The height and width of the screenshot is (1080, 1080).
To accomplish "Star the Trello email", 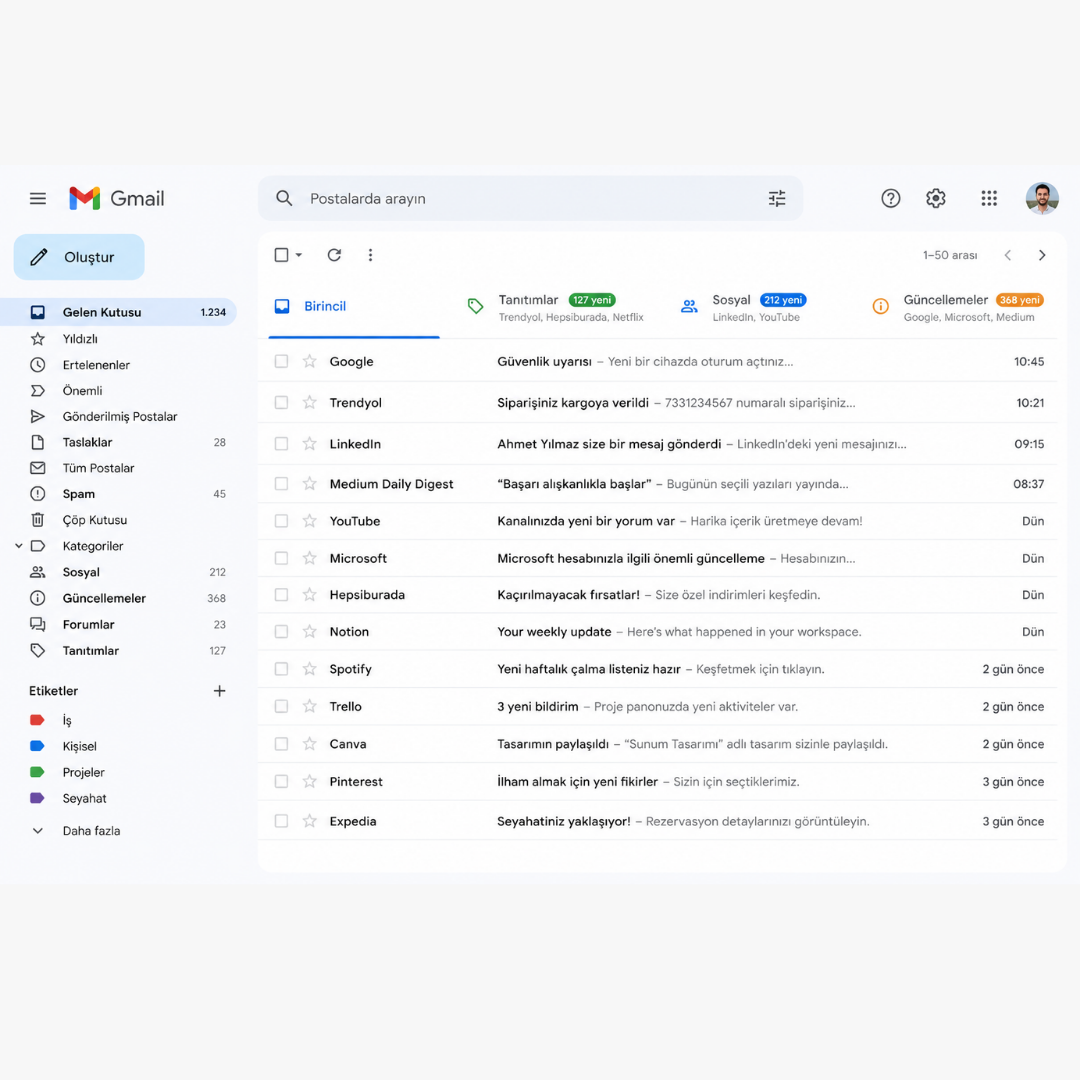I will coord(309,706).
